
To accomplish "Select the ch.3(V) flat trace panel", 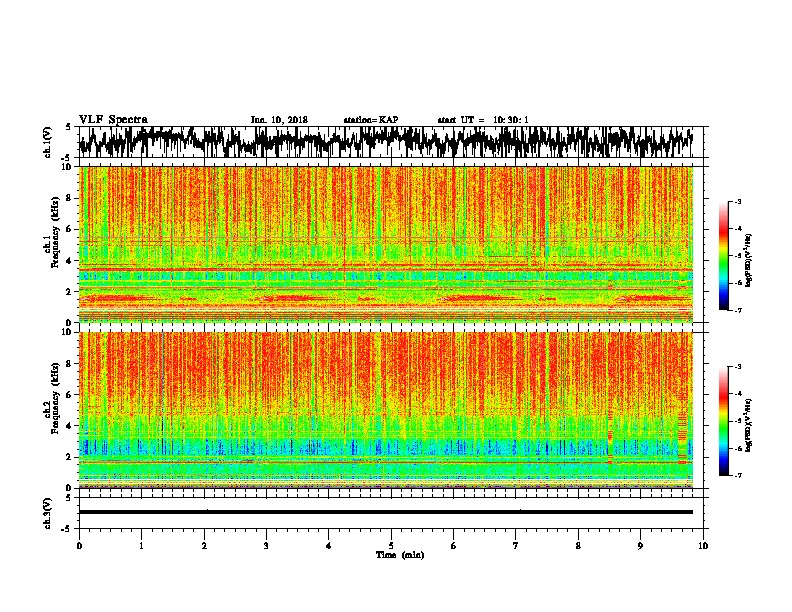I will point(390,513).
